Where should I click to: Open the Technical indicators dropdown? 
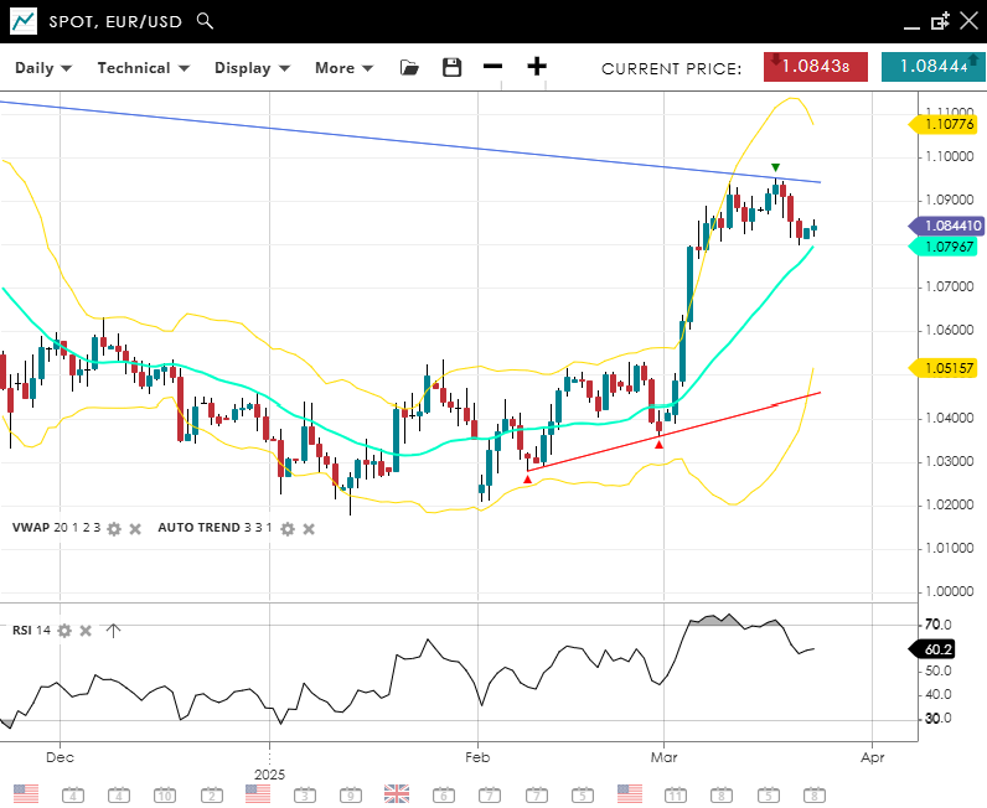[x=143, y=68]
